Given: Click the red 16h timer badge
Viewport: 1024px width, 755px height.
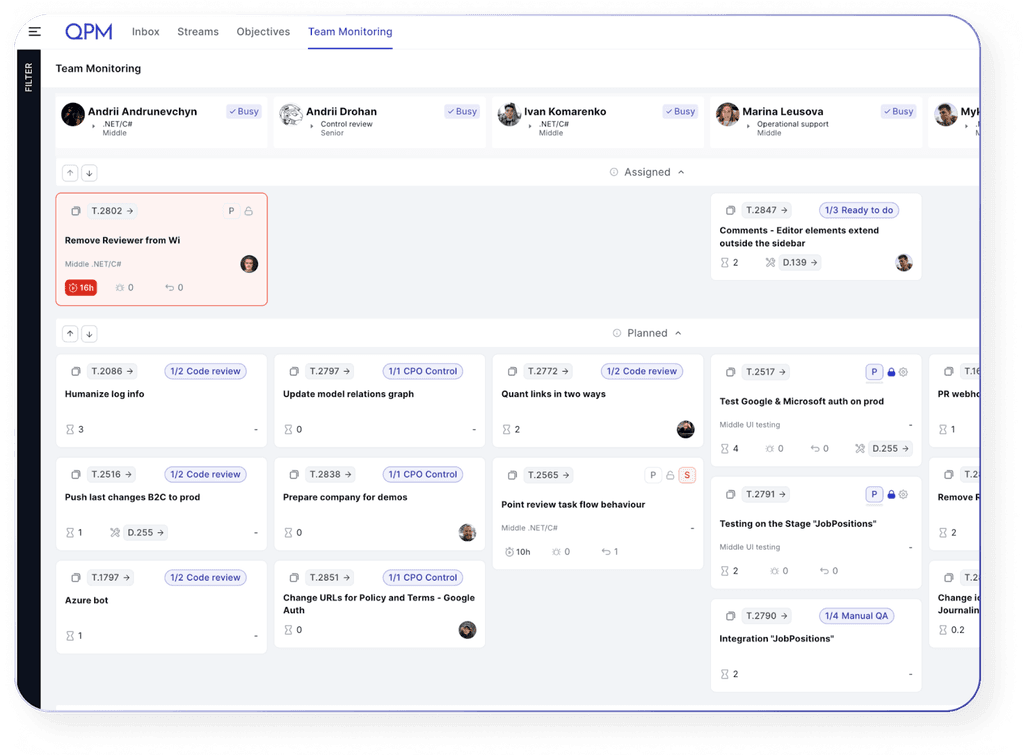Looking at the screenshot, I should 81,287.
